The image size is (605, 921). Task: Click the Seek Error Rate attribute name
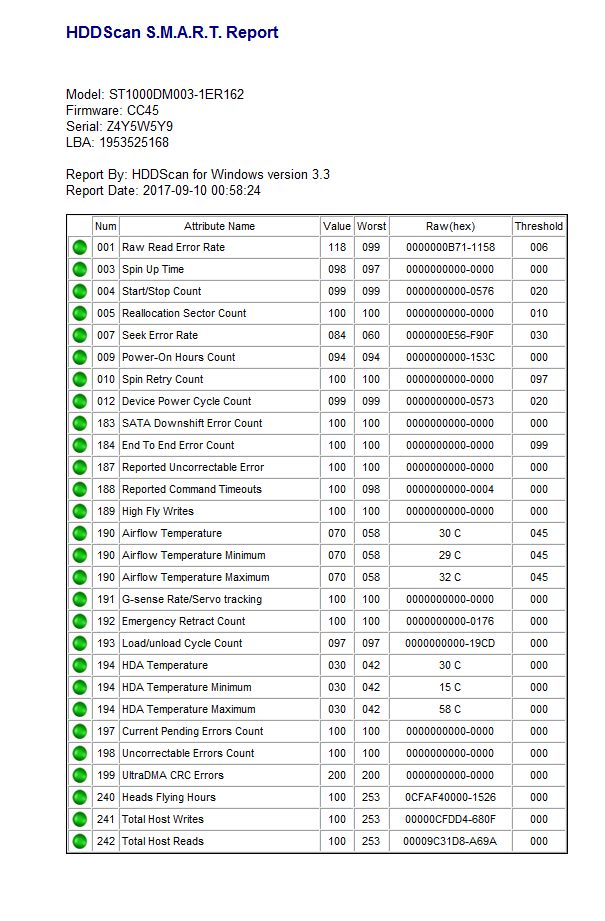(x=160, y=335)
